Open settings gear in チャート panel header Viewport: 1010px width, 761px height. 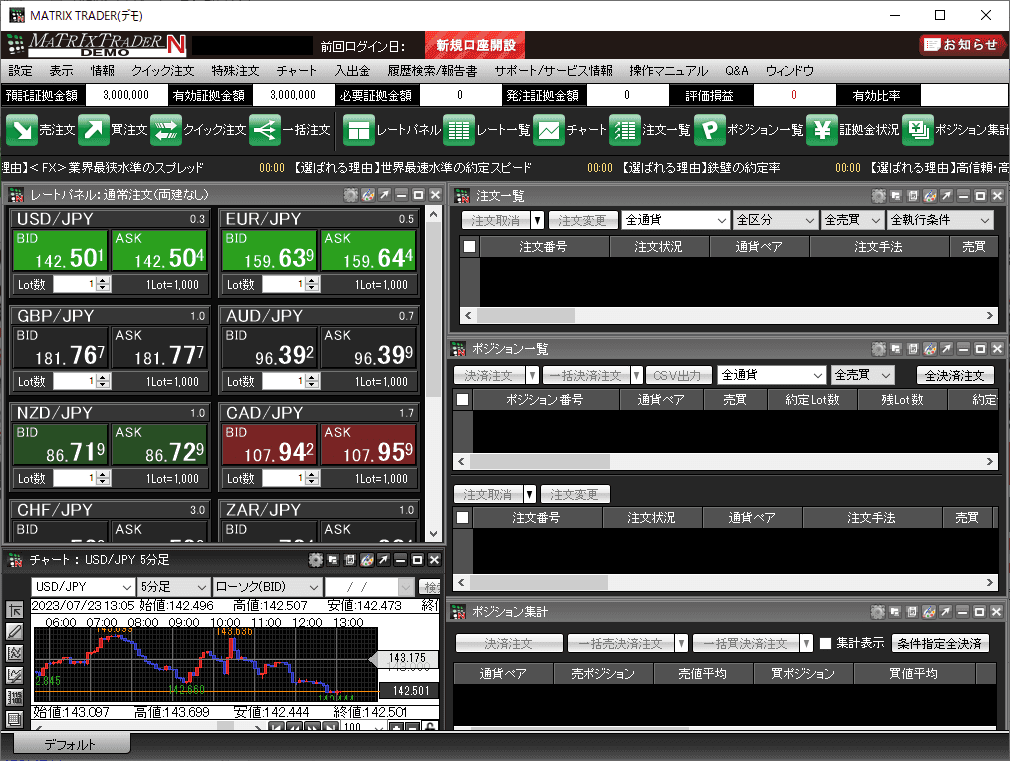(x=316, y=560)
